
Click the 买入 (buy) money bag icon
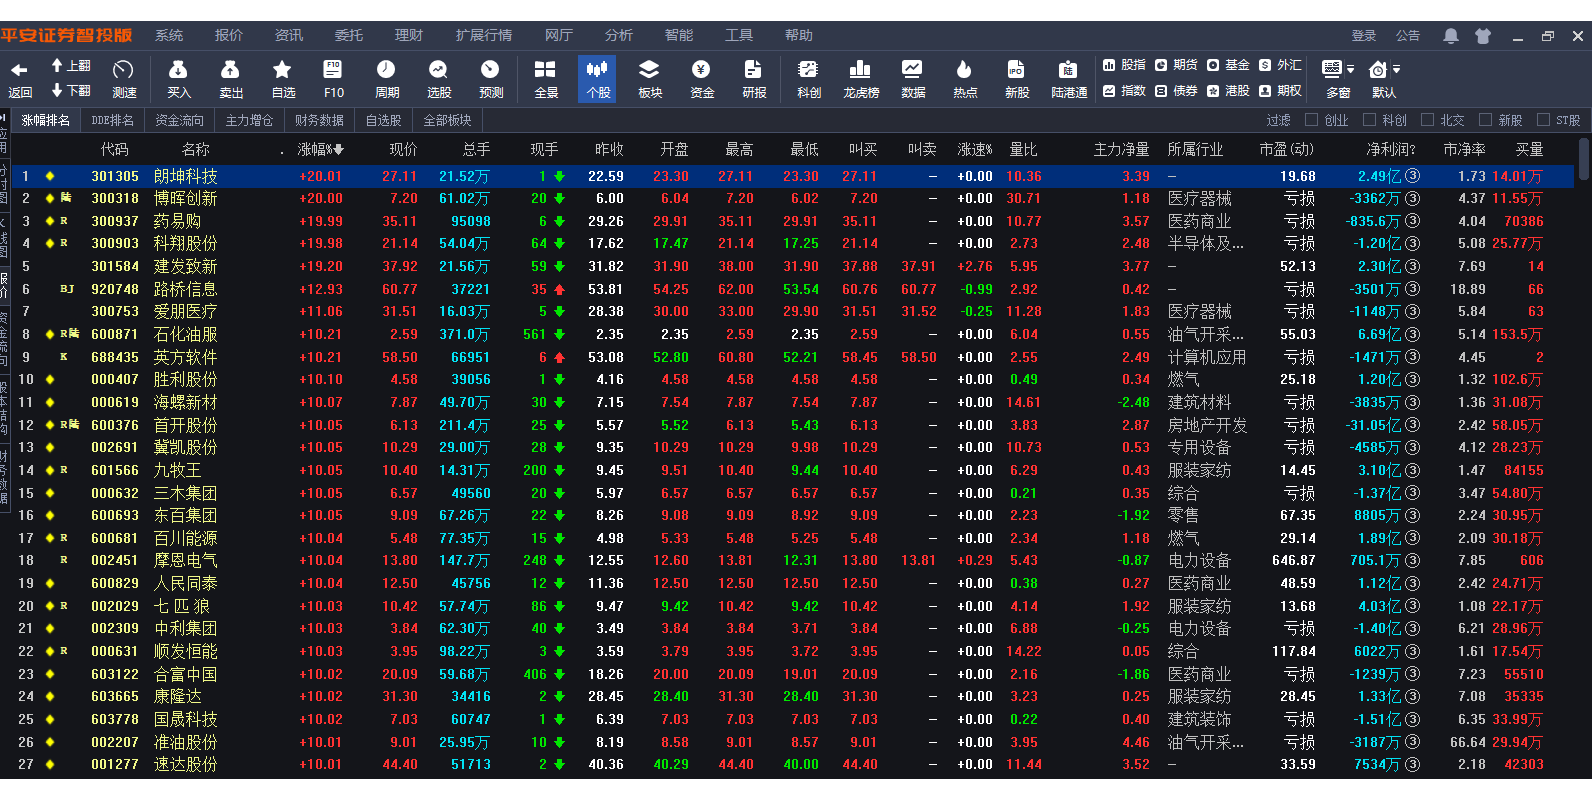(178, 70)
